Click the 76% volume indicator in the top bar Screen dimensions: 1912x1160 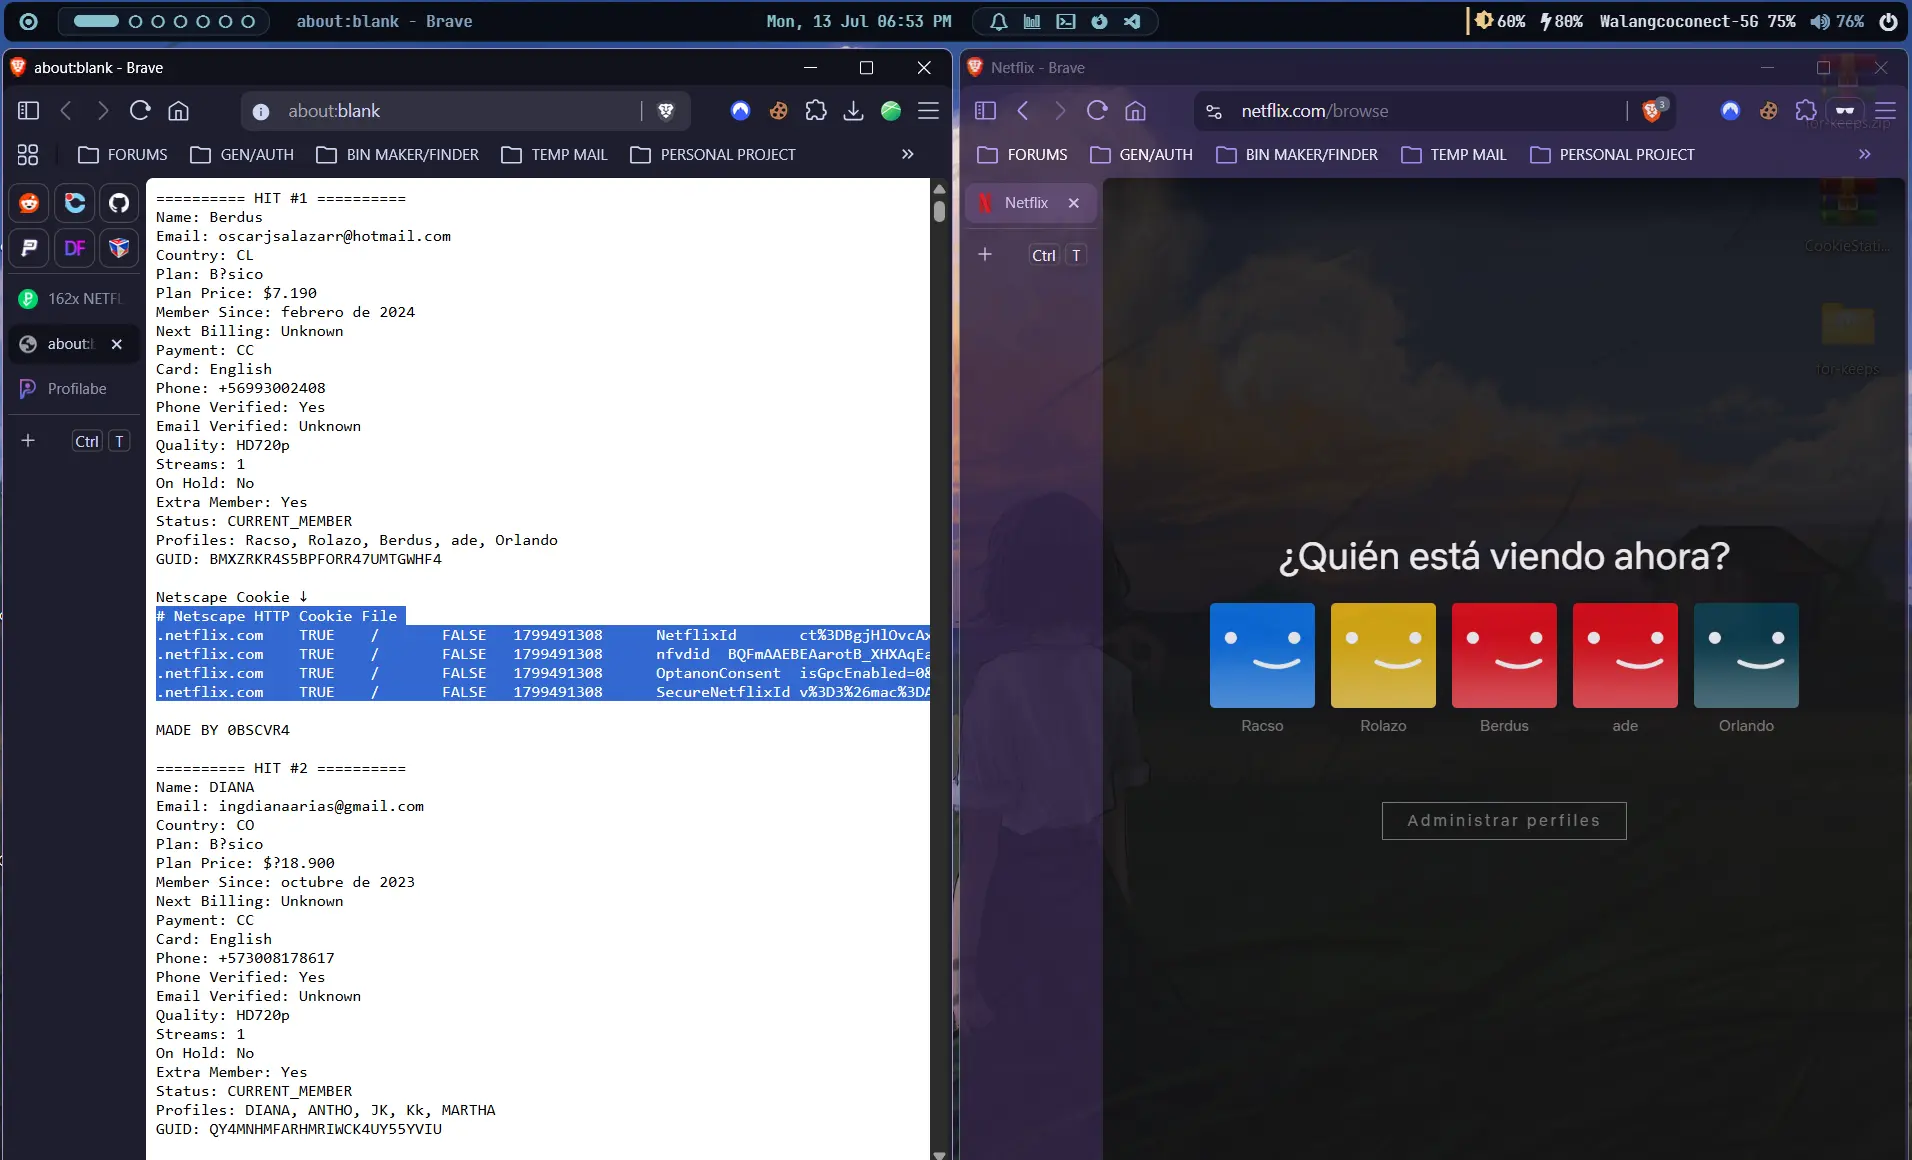[1837, 21]
